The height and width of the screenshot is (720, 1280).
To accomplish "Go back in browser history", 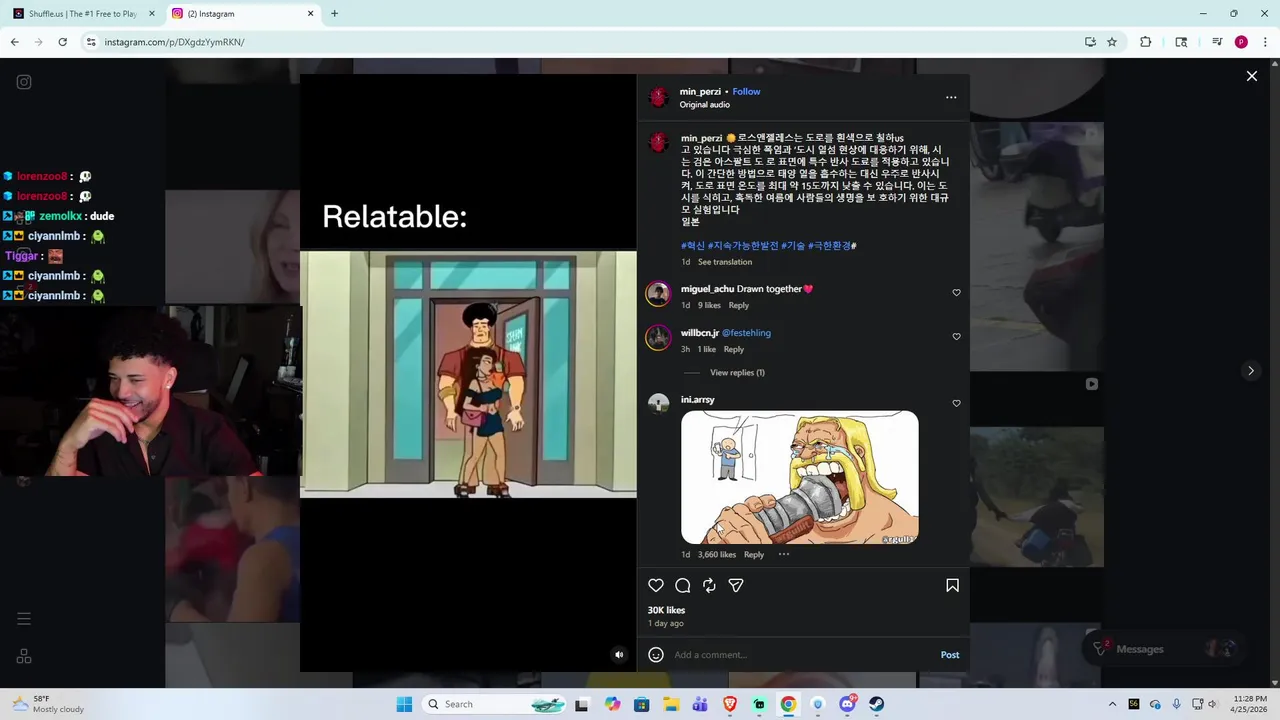I will [x=14, y=42].
